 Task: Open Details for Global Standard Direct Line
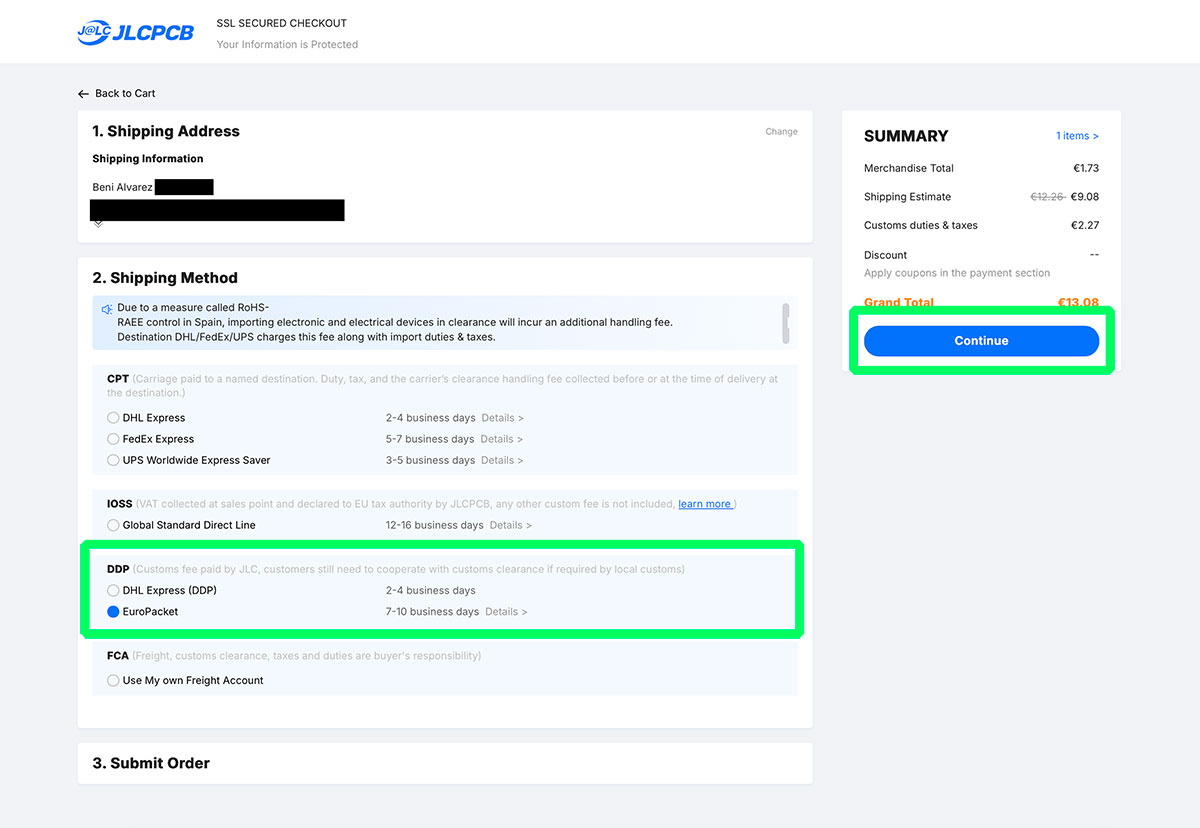pos(510,525)
